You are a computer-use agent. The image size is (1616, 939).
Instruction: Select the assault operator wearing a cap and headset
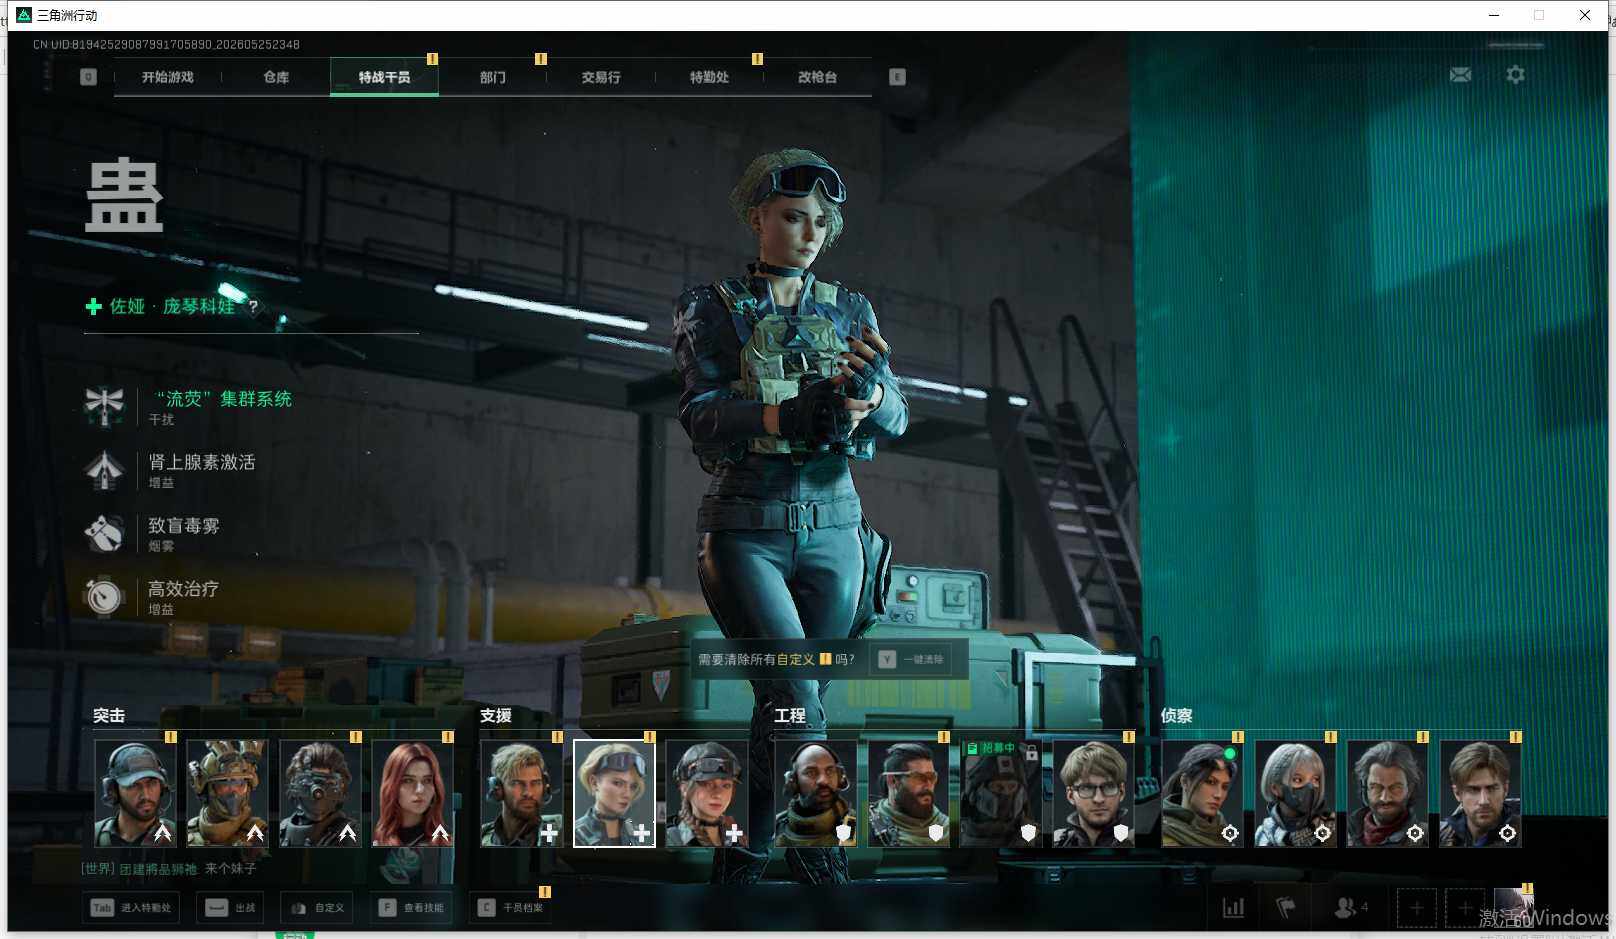135,794
